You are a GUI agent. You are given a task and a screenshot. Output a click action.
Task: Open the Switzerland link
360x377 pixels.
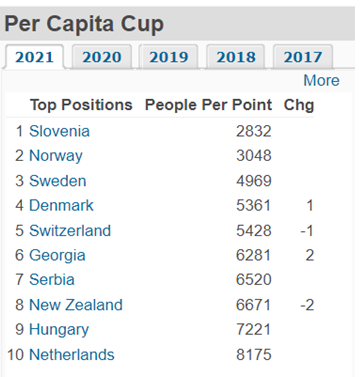click(70, 230)
